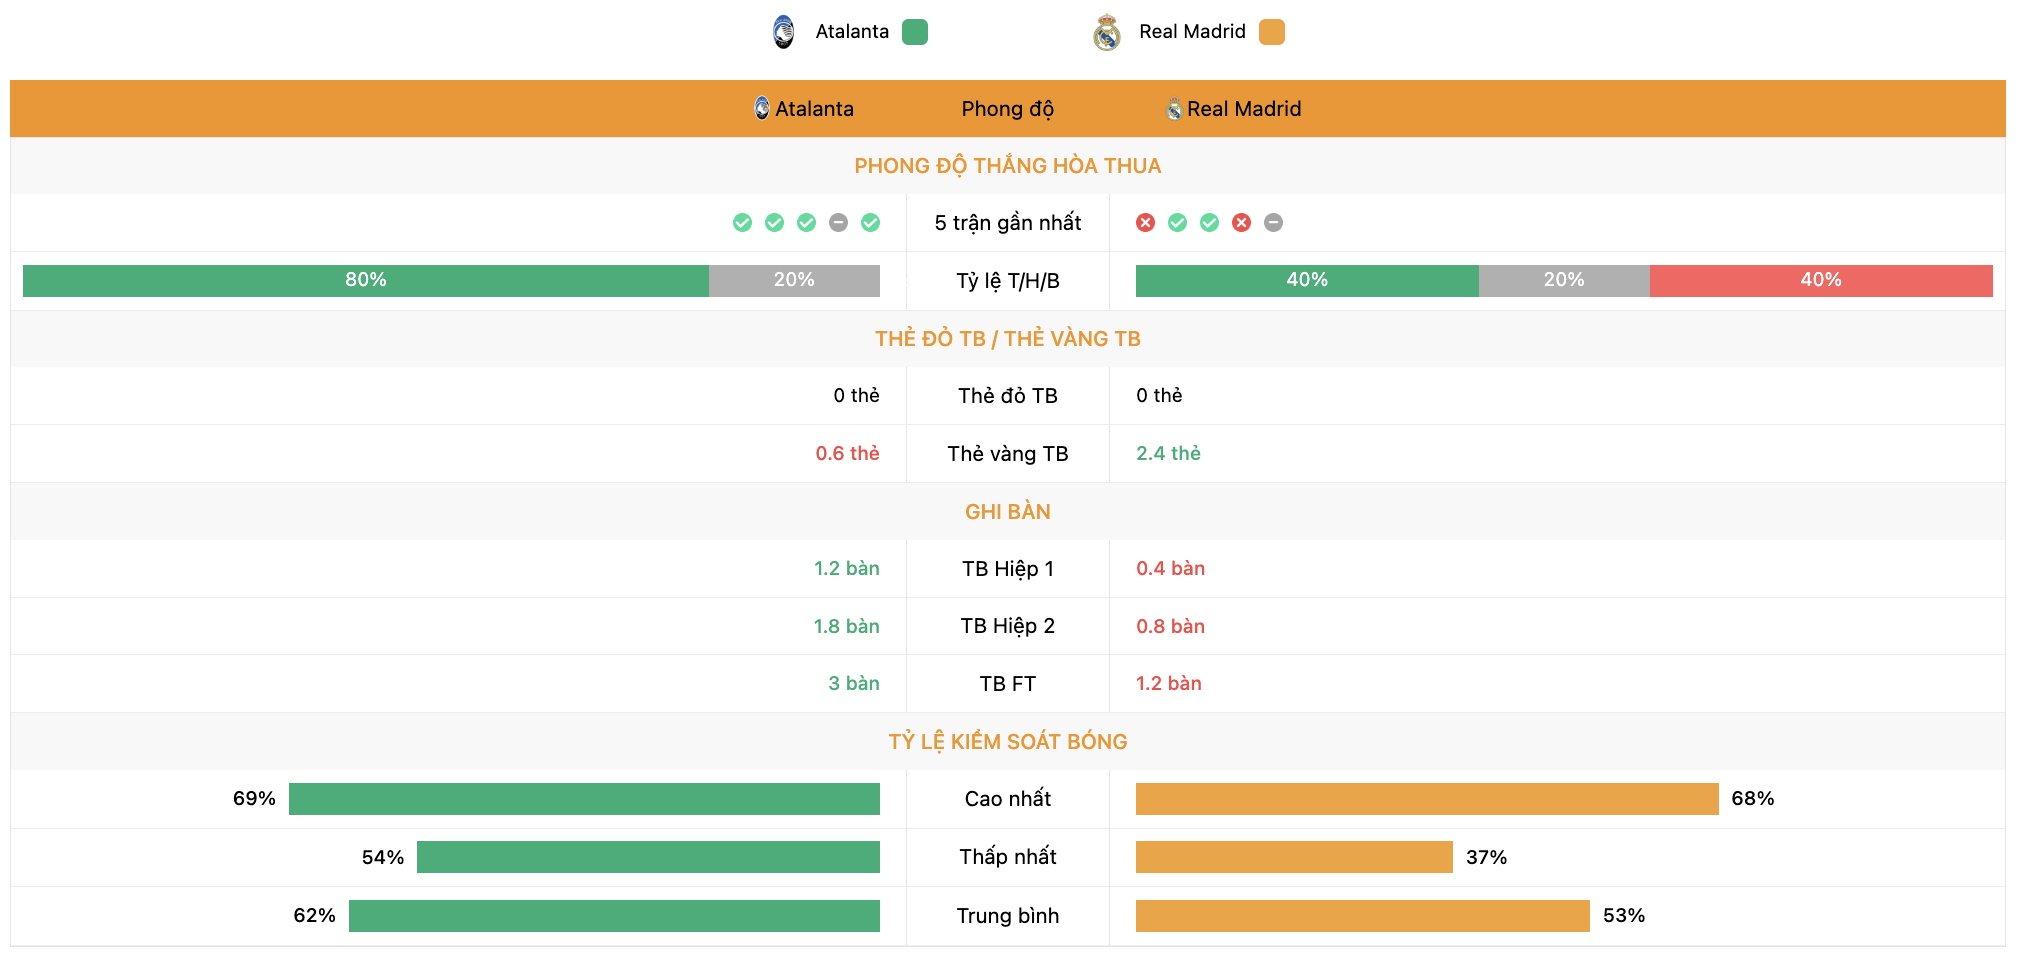Viewport: 2018px width, 960px height.
Task: Click Atalanta's 20% draw bar segment
Action: 794,281
